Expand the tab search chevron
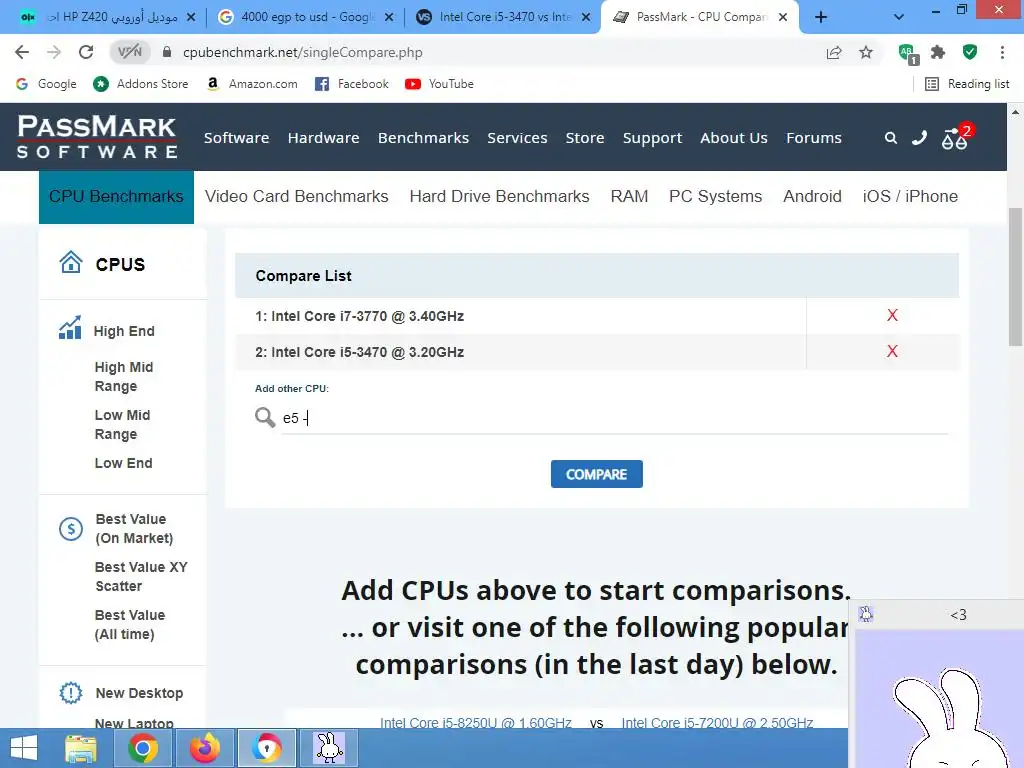This screenshot has width=1024, height=768. pyautogui.click(x=899, y=17)
